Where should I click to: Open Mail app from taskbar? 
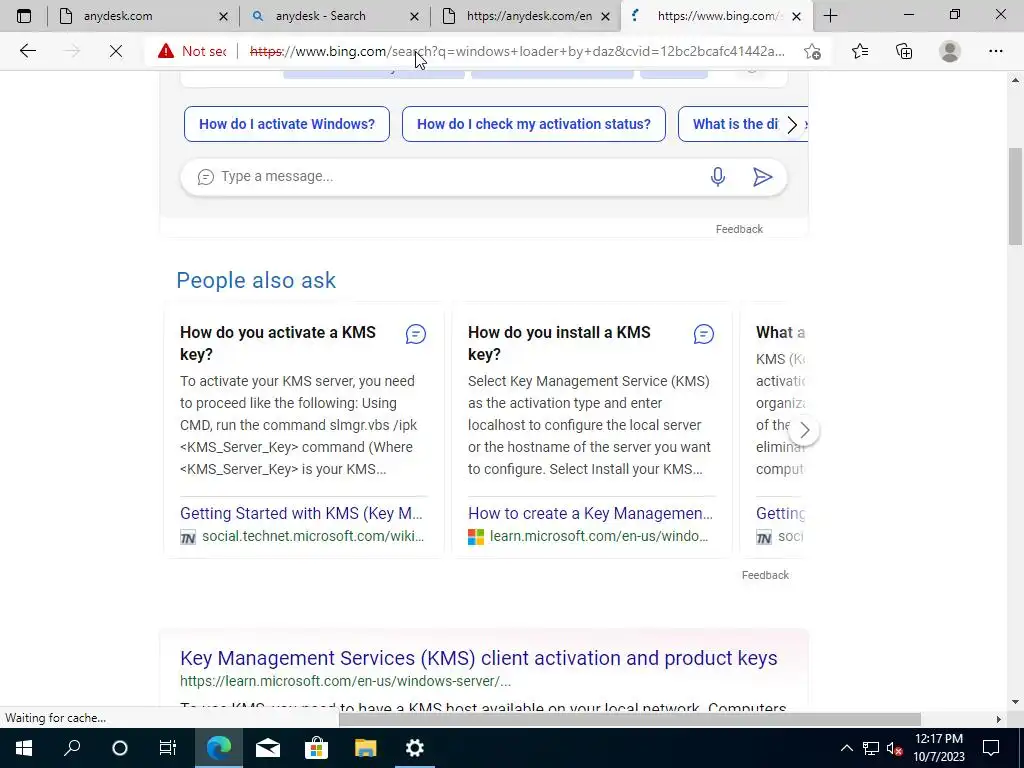[268, 748]
